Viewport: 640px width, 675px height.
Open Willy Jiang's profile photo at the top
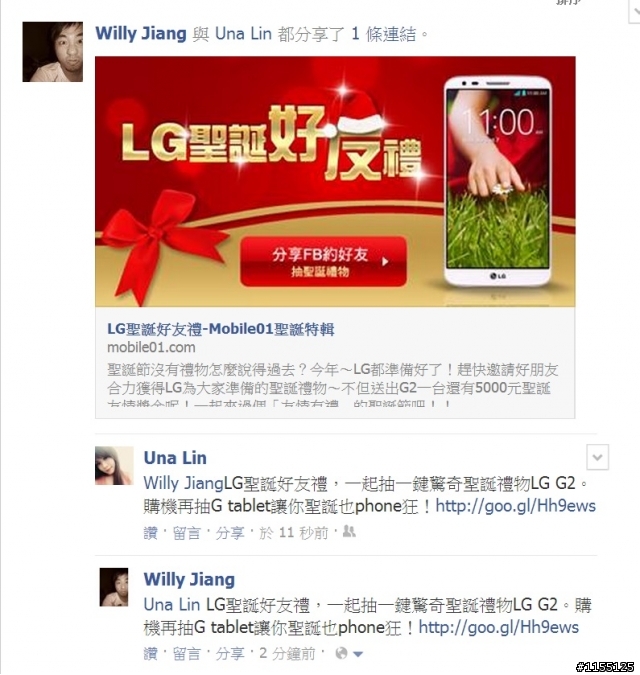pyautogui.click(x=53, y=52)
